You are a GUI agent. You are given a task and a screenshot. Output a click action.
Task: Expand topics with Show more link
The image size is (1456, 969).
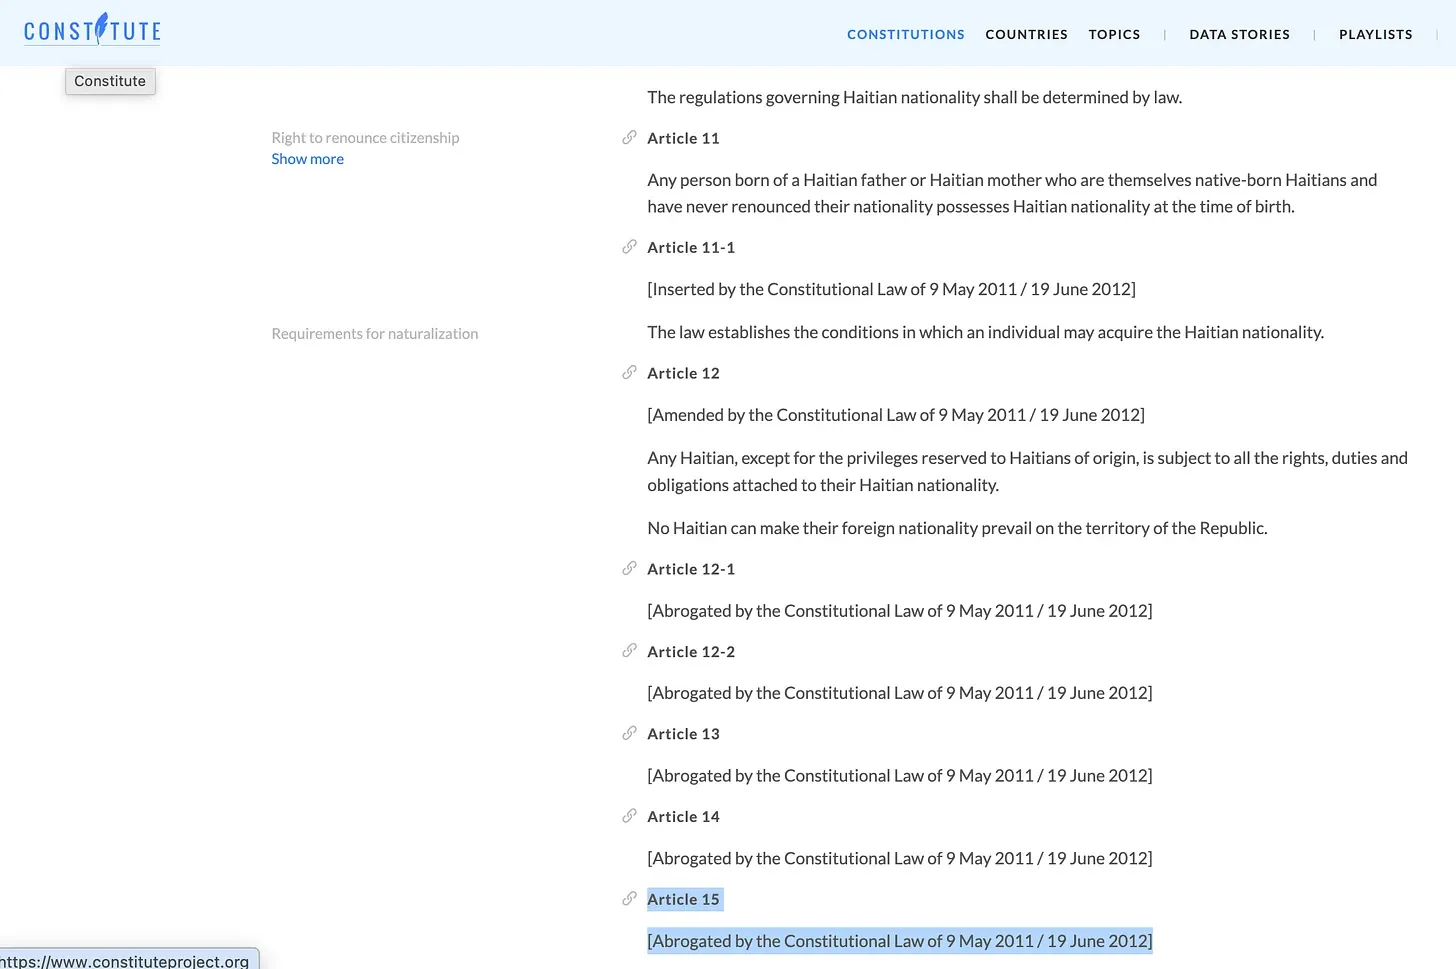click(307, 159)
